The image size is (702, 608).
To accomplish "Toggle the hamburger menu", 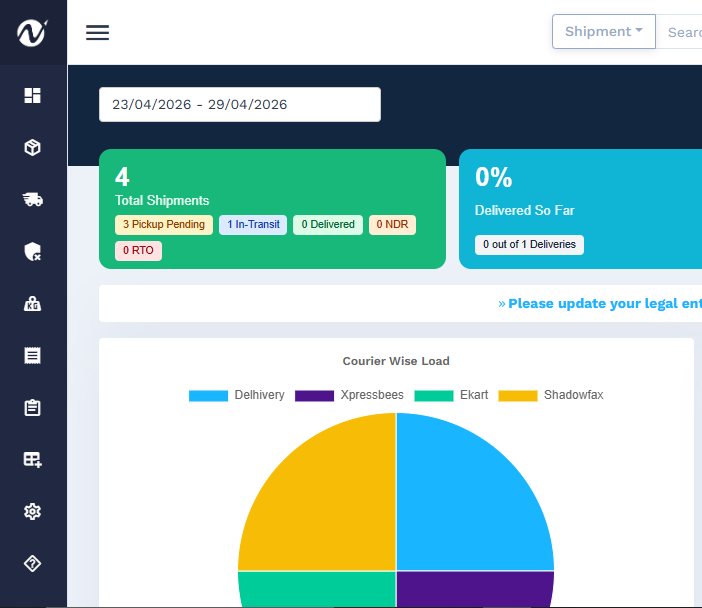I will pos(98,33).
